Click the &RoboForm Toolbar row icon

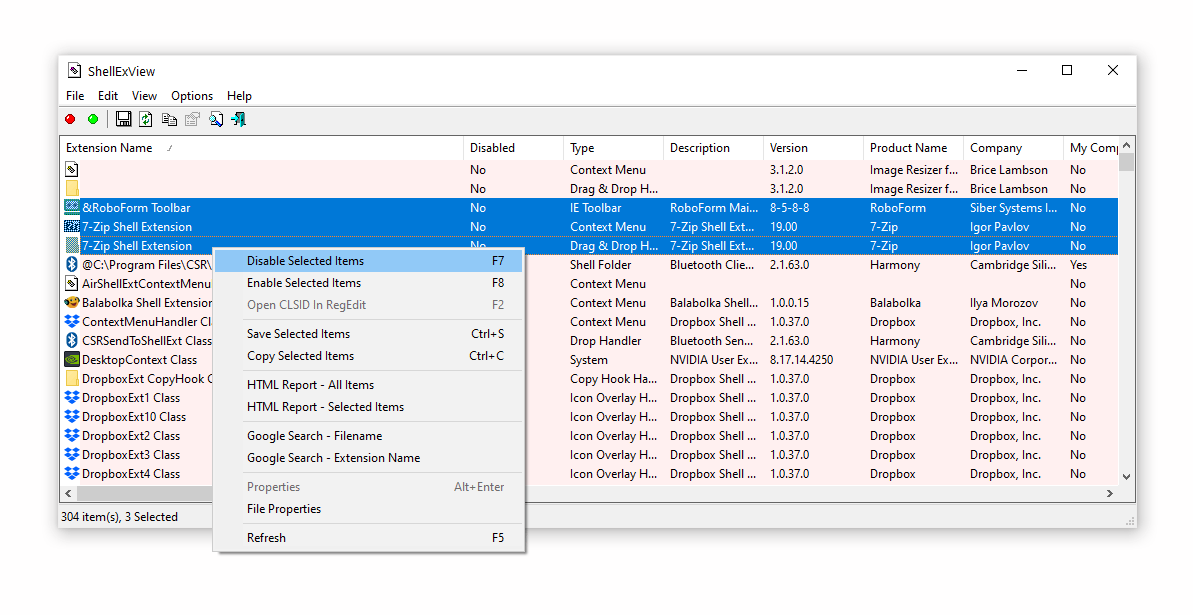pos(72,207)
